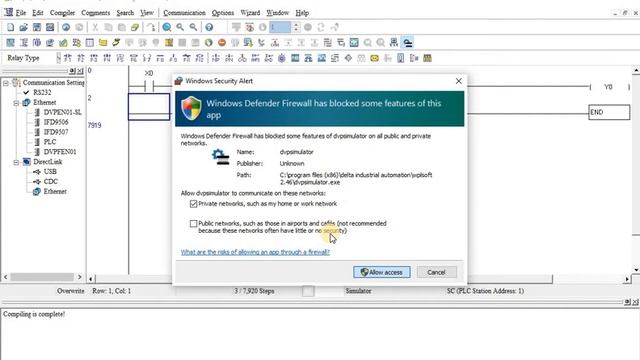The height and width of the screenshot is (360, 640).
Task: Select SFC mode icon, third in second toolbar
Action: [37, 42]
